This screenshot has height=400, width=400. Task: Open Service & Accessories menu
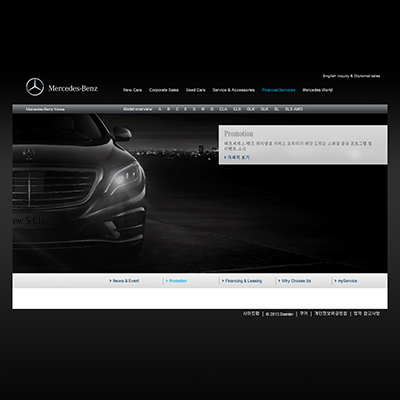pyautogui.click(x=234, y=90)
